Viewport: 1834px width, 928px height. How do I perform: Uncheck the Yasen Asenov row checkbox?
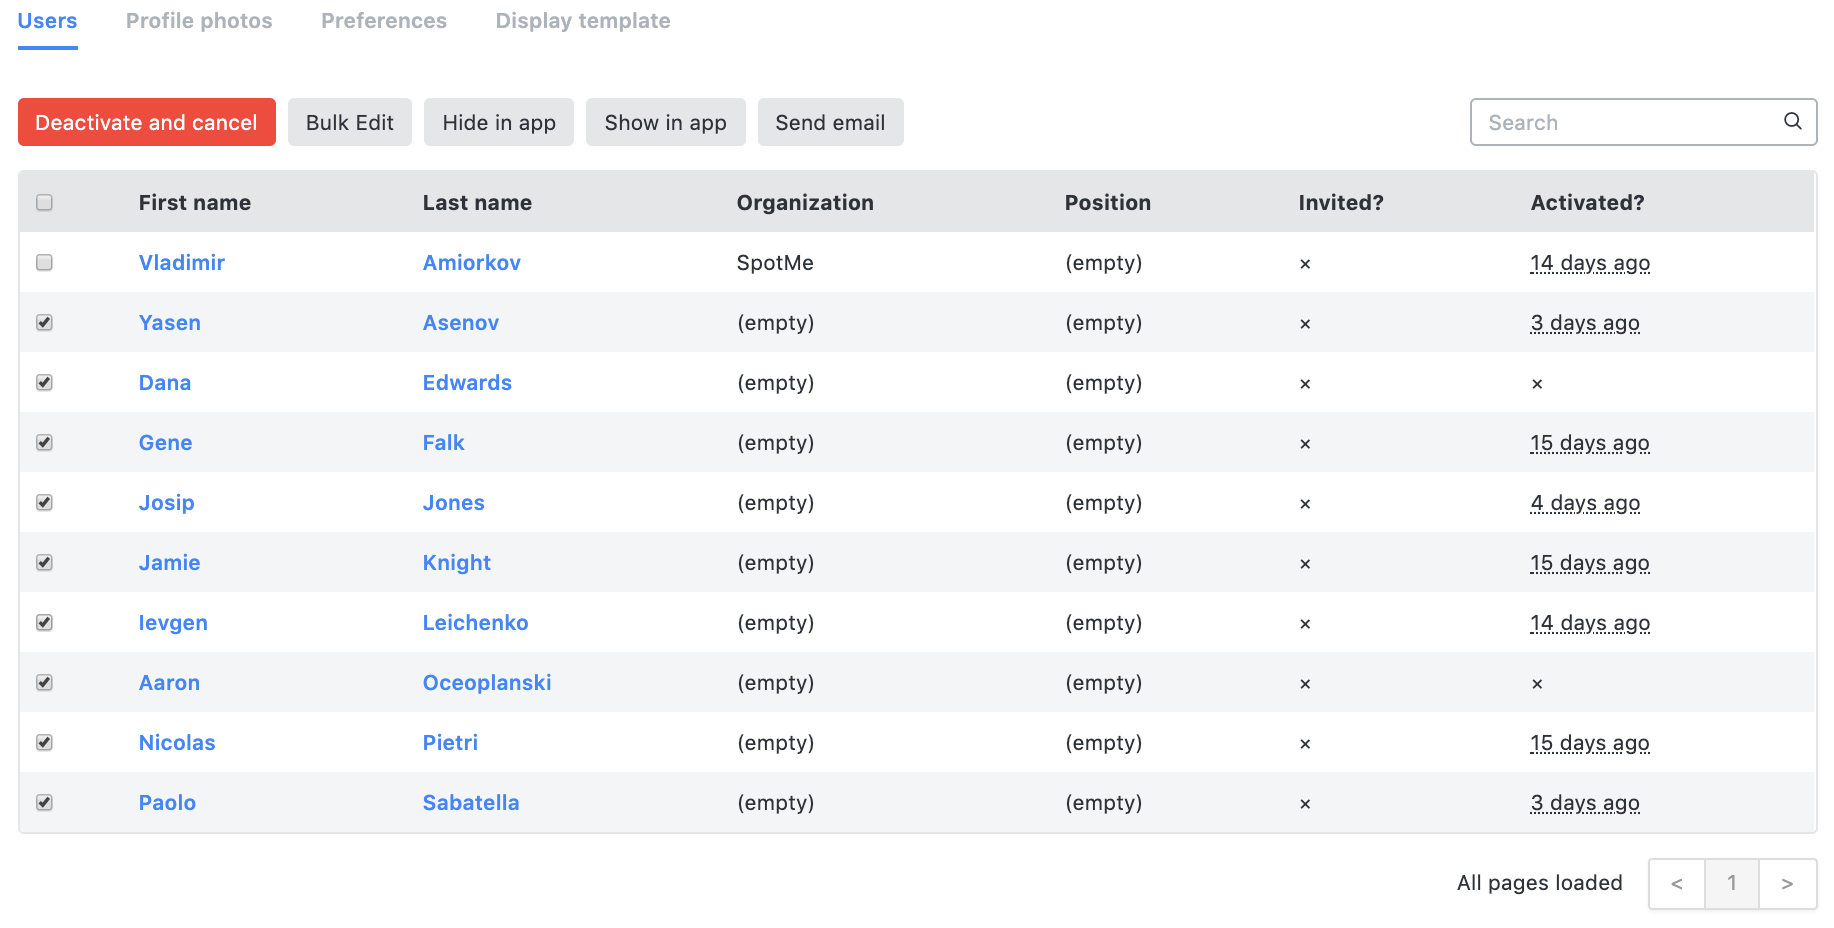44,322
